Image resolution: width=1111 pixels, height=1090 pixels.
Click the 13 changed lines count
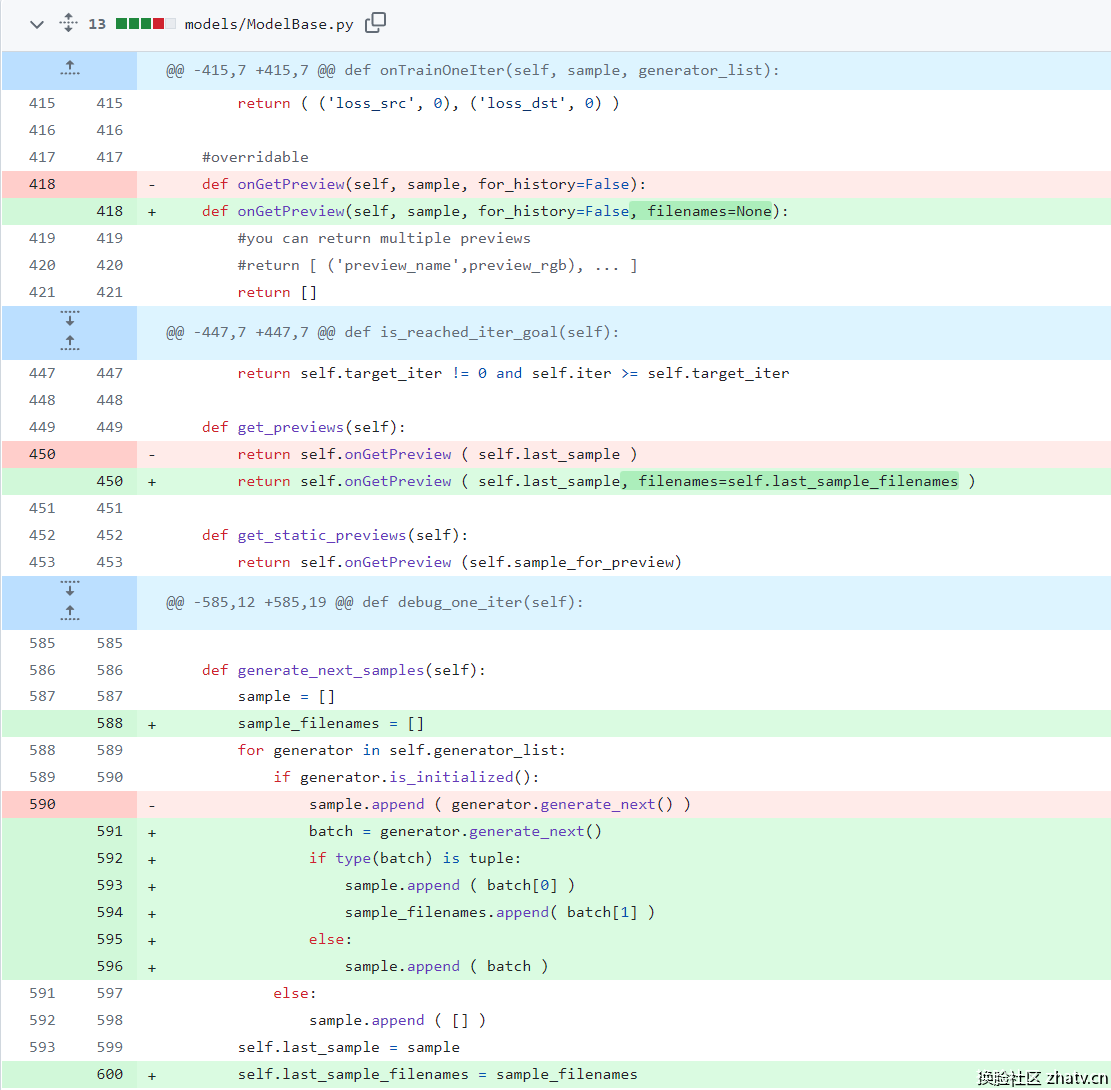[x=97, y=24]
